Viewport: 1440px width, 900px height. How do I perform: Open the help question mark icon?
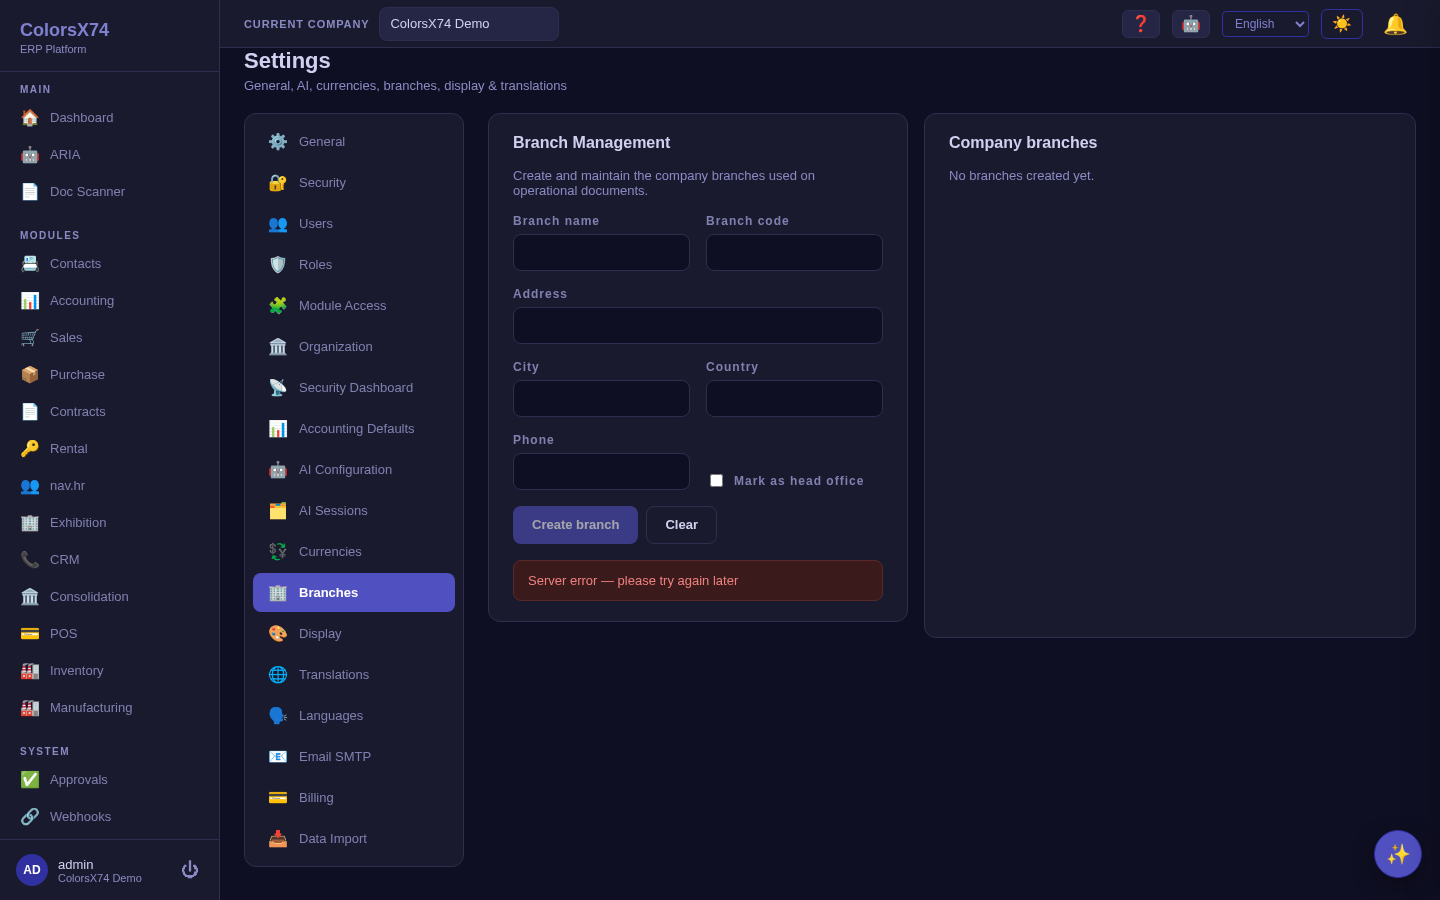[1141, 24]
